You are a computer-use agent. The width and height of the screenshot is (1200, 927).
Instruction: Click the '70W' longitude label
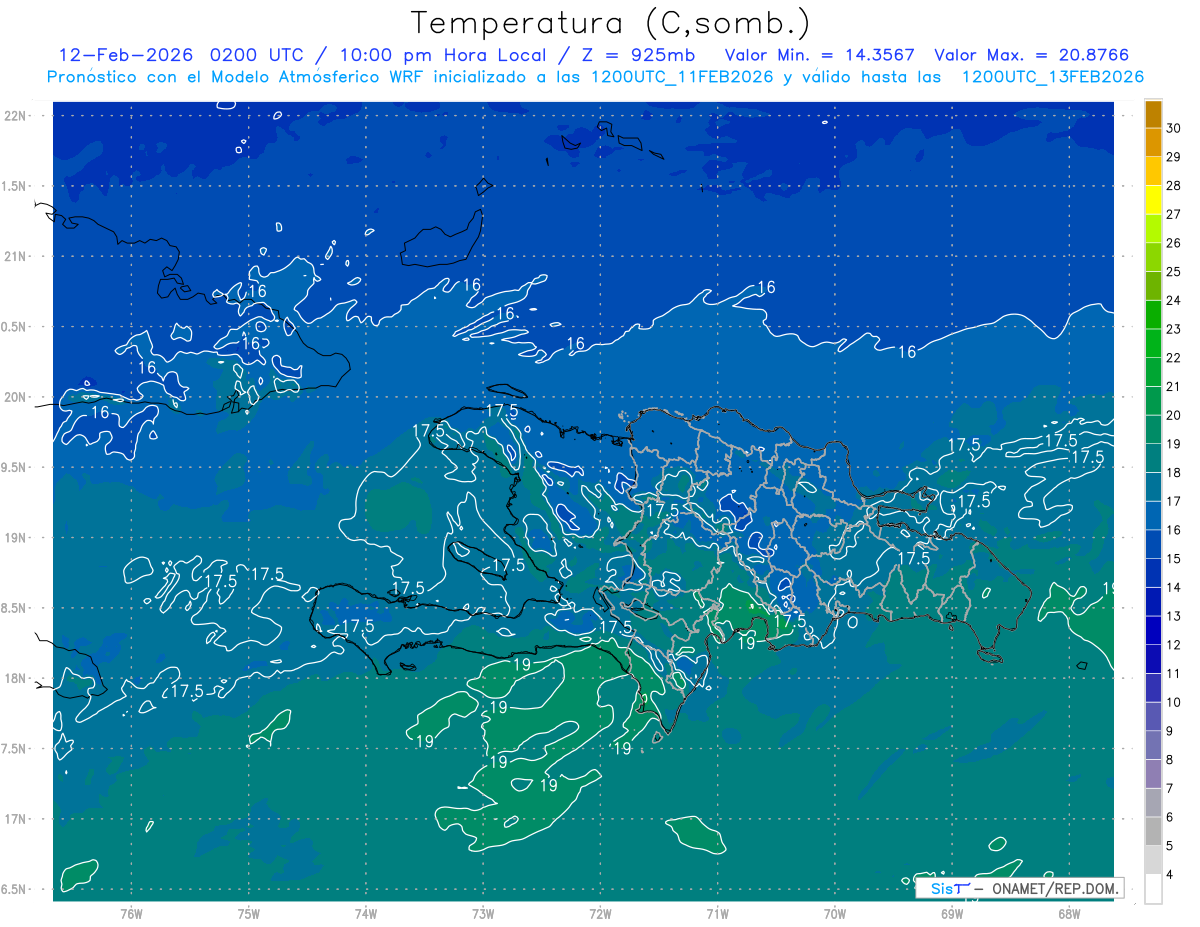[x=835, y=913]
